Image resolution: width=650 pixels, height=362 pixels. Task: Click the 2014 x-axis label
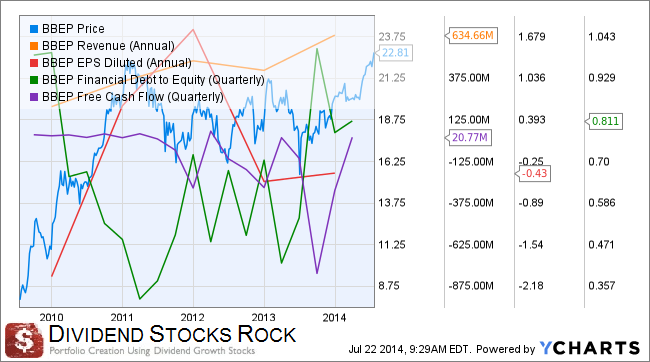[x=334, y=318]
